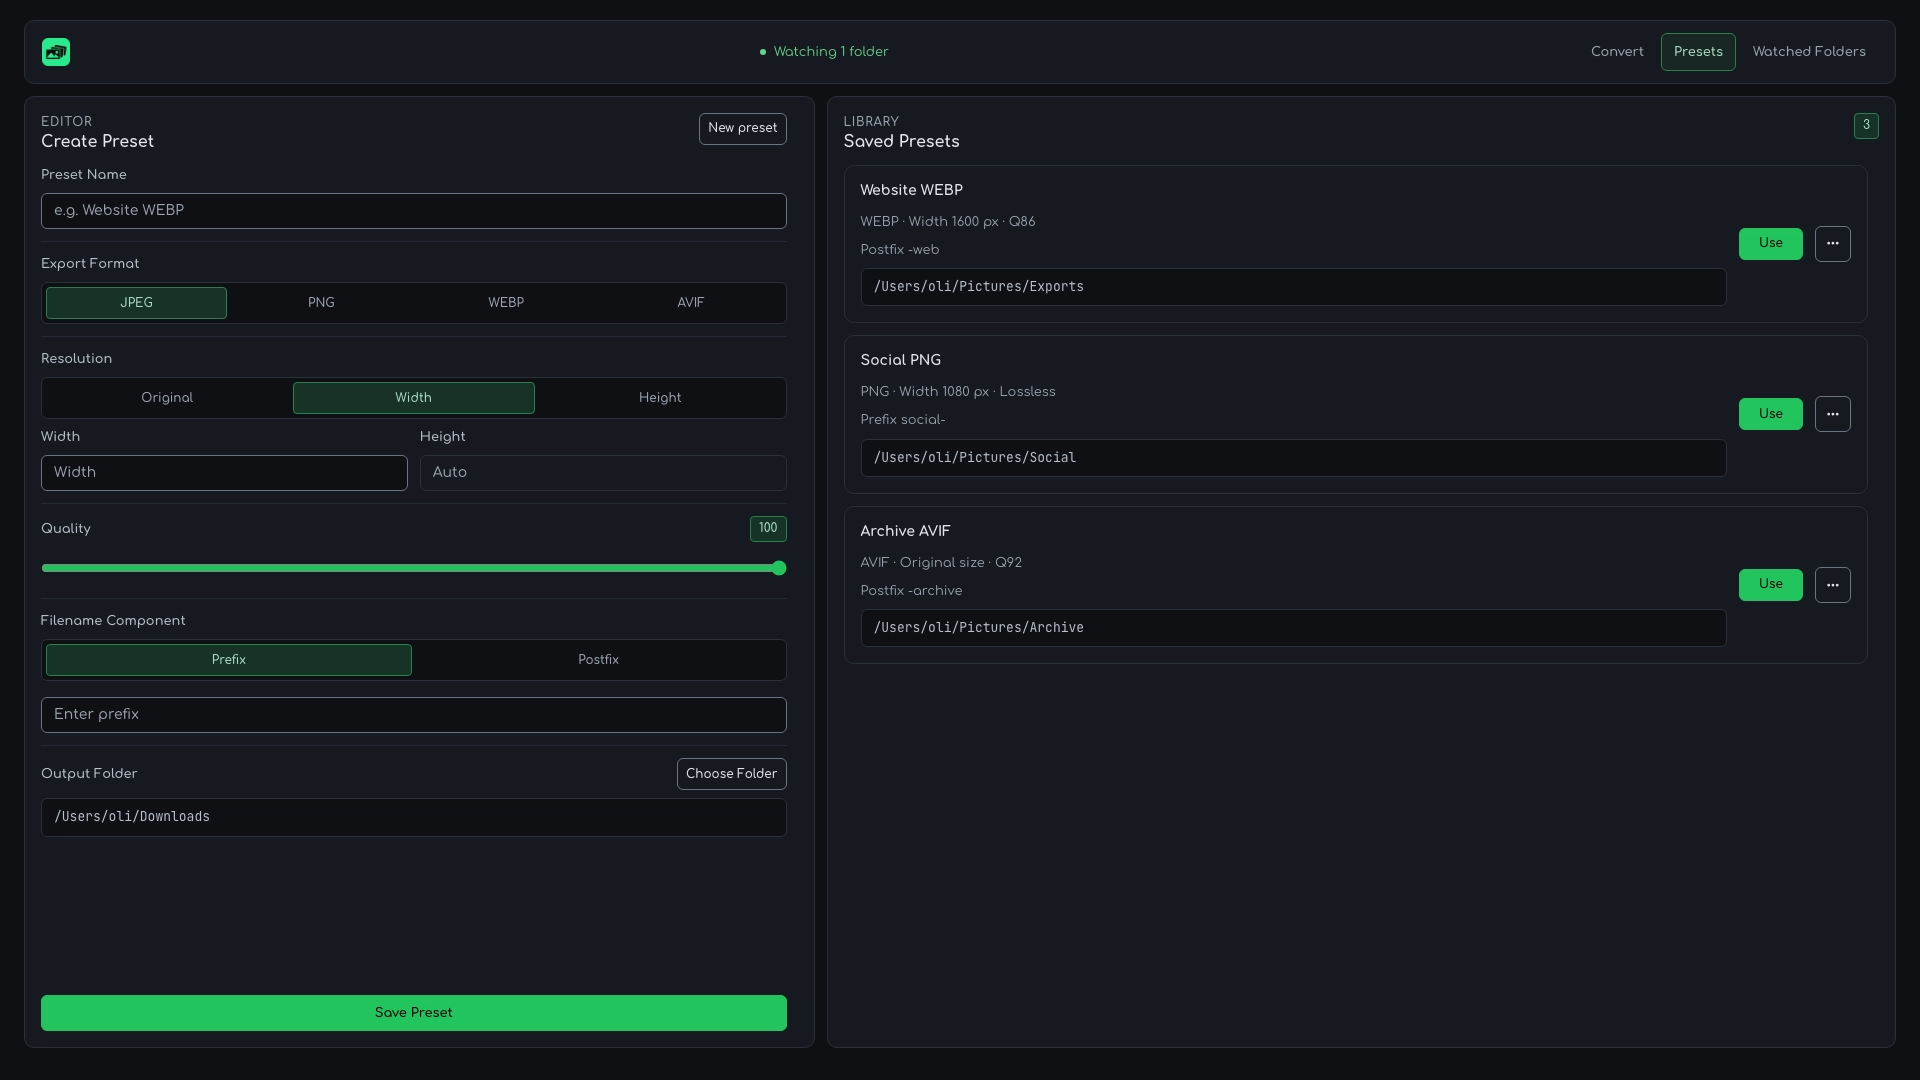The image size is (1920, 1080).
Task: Click the Quality value badge showing 100
Action: tap(768, 529)
